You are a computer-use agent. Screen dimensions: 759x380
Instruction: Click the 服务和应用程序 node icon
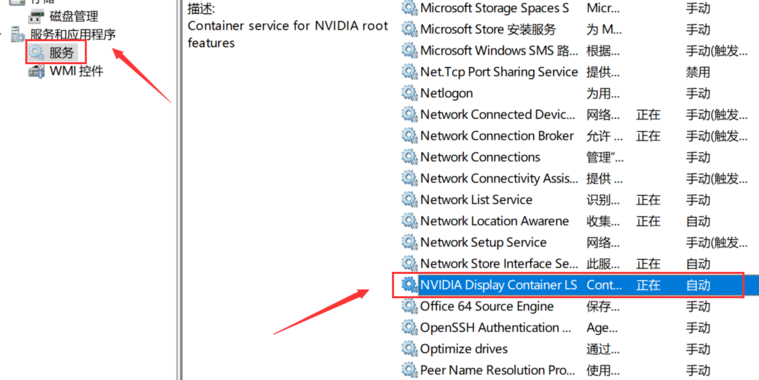(18, 34)
